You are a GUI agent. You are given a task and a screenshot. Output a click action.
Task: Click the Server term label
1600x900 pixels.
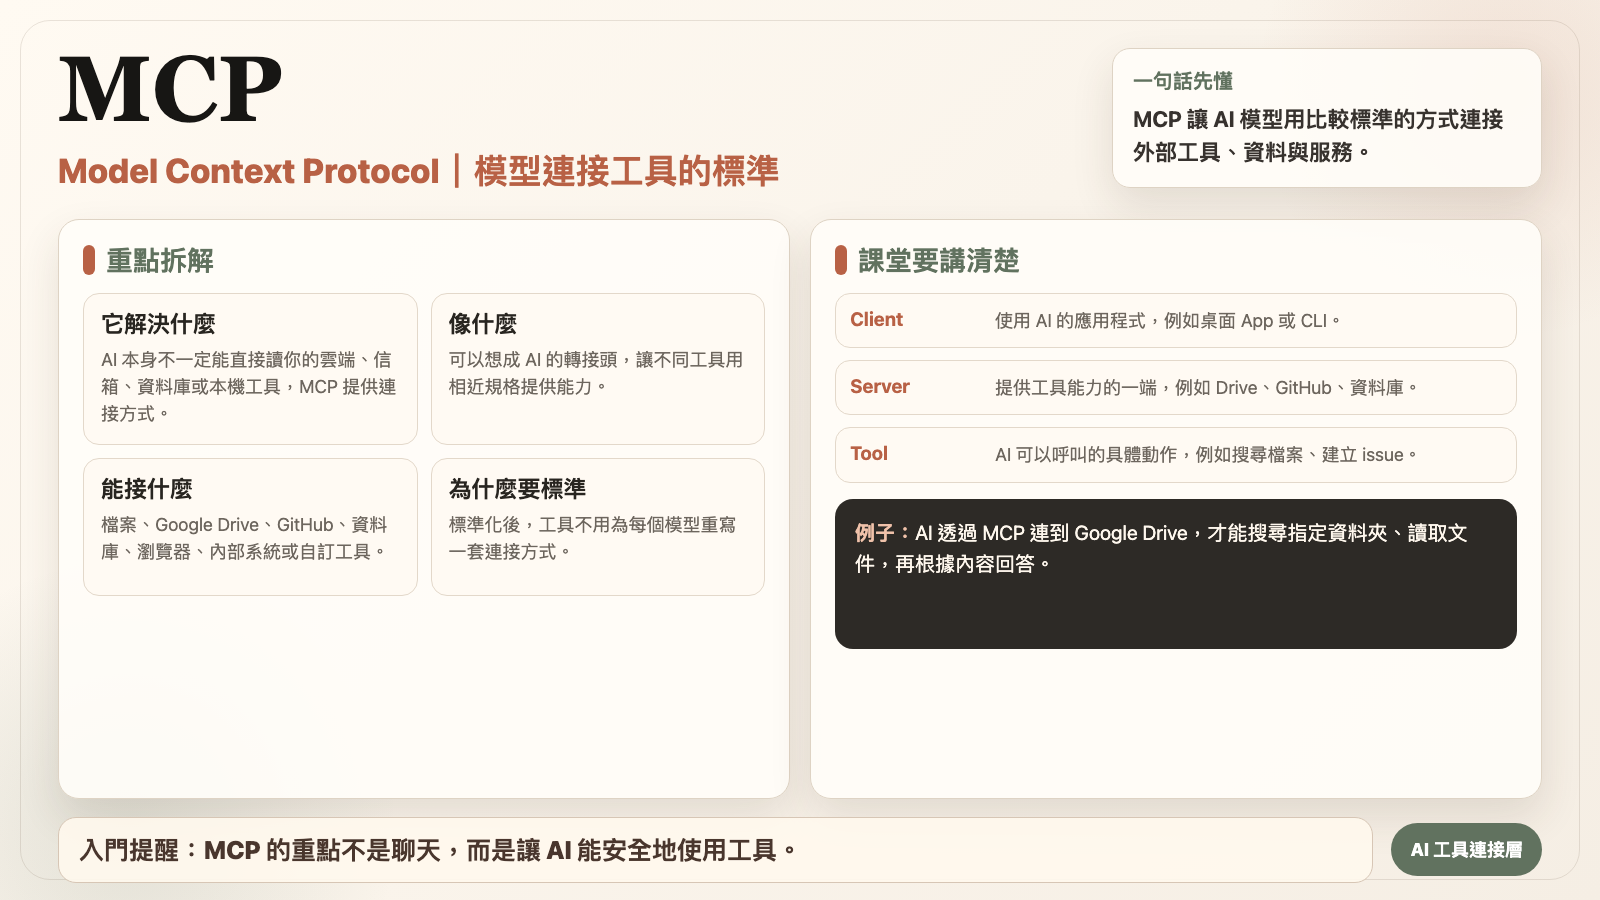880,387
